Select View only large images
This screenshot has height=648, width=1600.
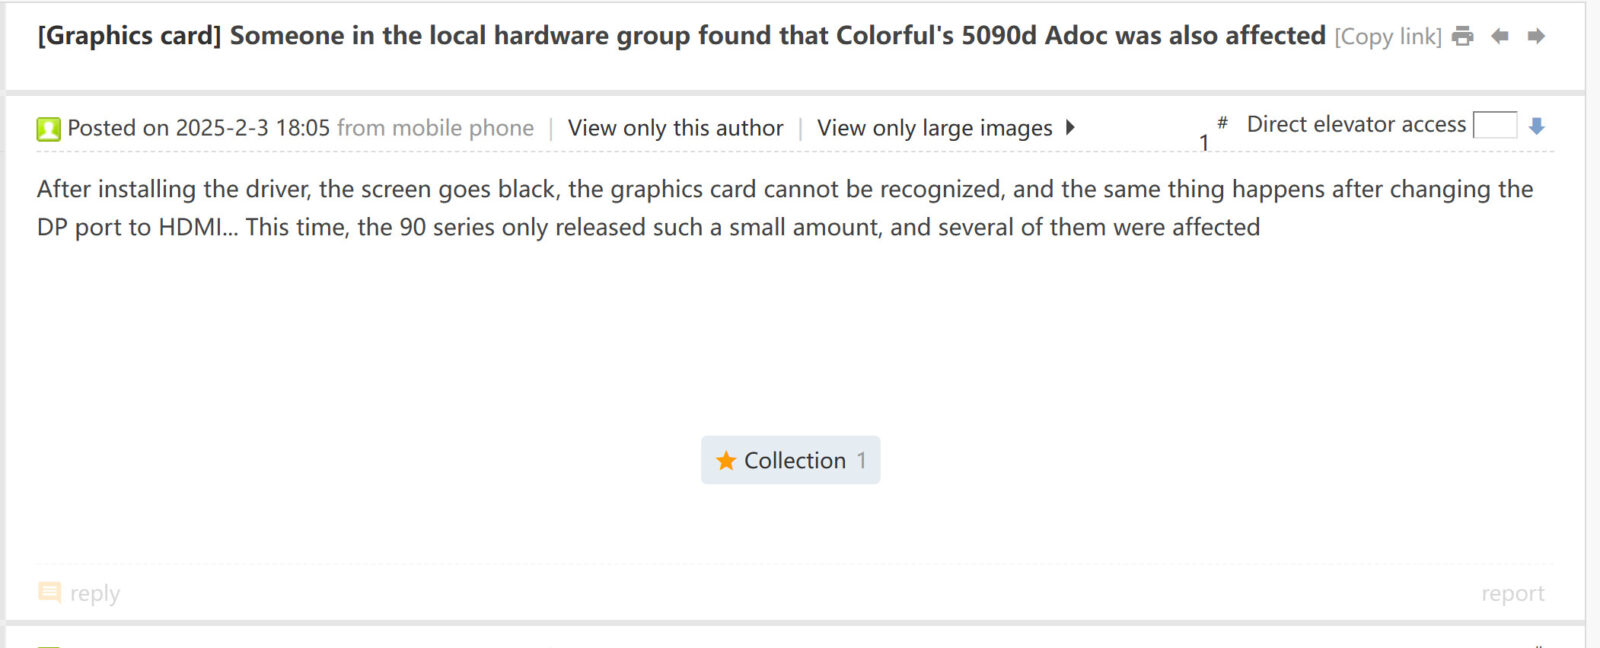click(x=934, y=128)
